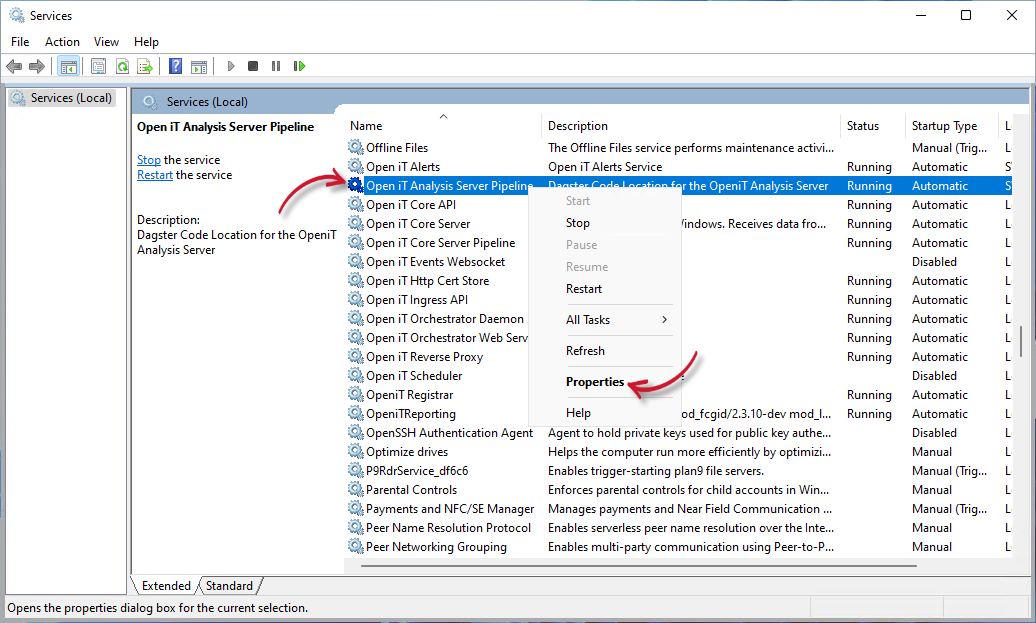This screenshot has height=623, width=1036.
Task: Click the Refresh toolbar icon
Action: 122,66
